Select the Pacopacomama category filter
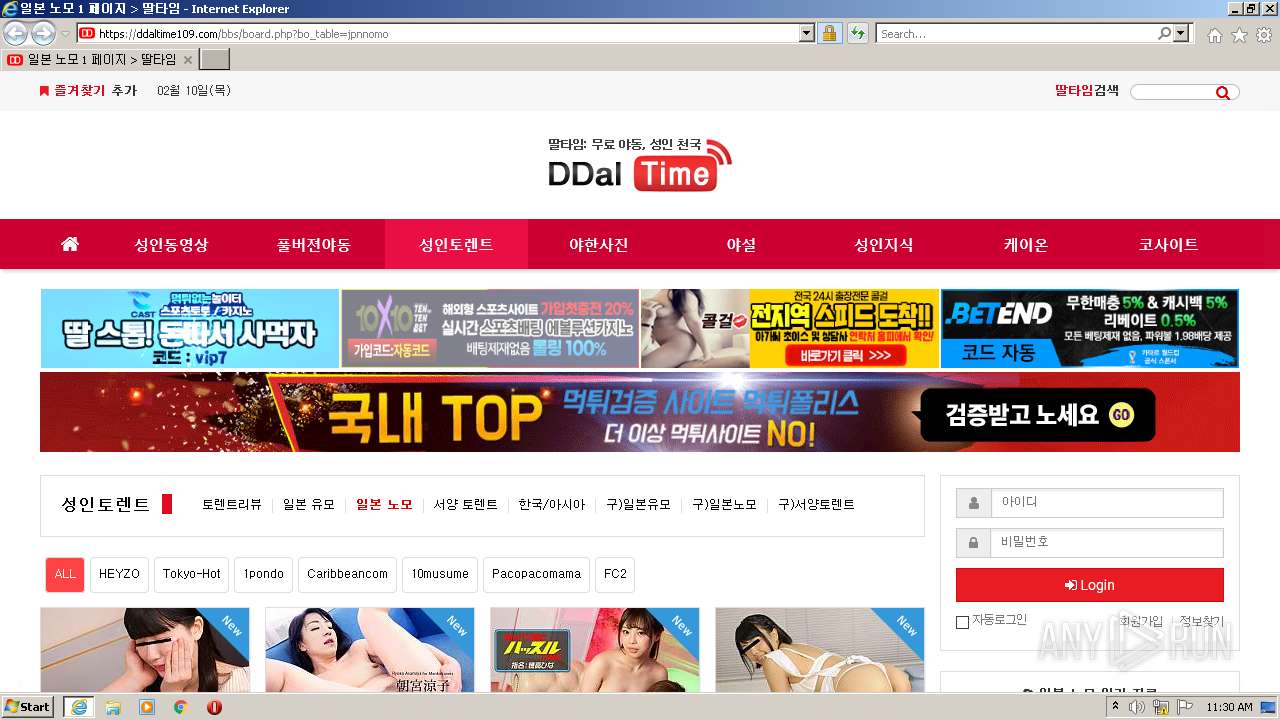This screenshot has width=1280, height=720. pos(536,575)
